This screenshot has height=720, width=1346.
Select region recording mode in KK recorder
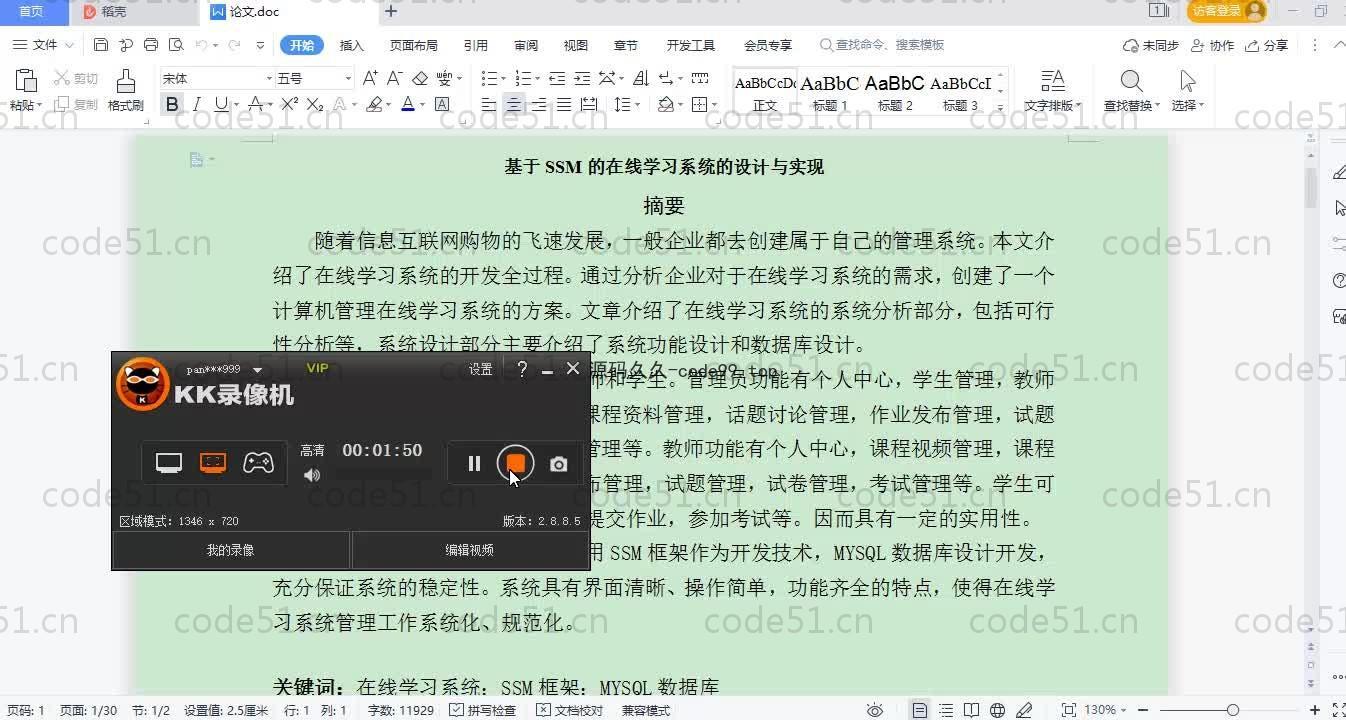(x=213, y=463)
